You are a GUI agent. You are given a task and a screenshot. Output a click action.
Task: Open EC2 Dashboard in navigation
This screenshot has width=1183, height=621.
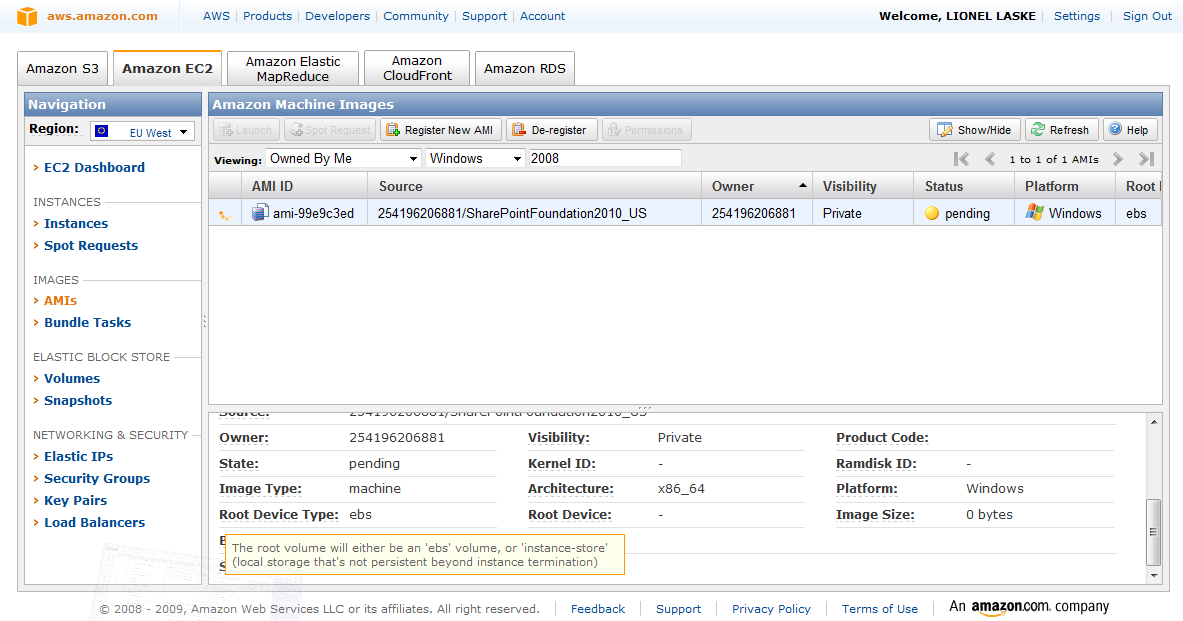(94, 168)
